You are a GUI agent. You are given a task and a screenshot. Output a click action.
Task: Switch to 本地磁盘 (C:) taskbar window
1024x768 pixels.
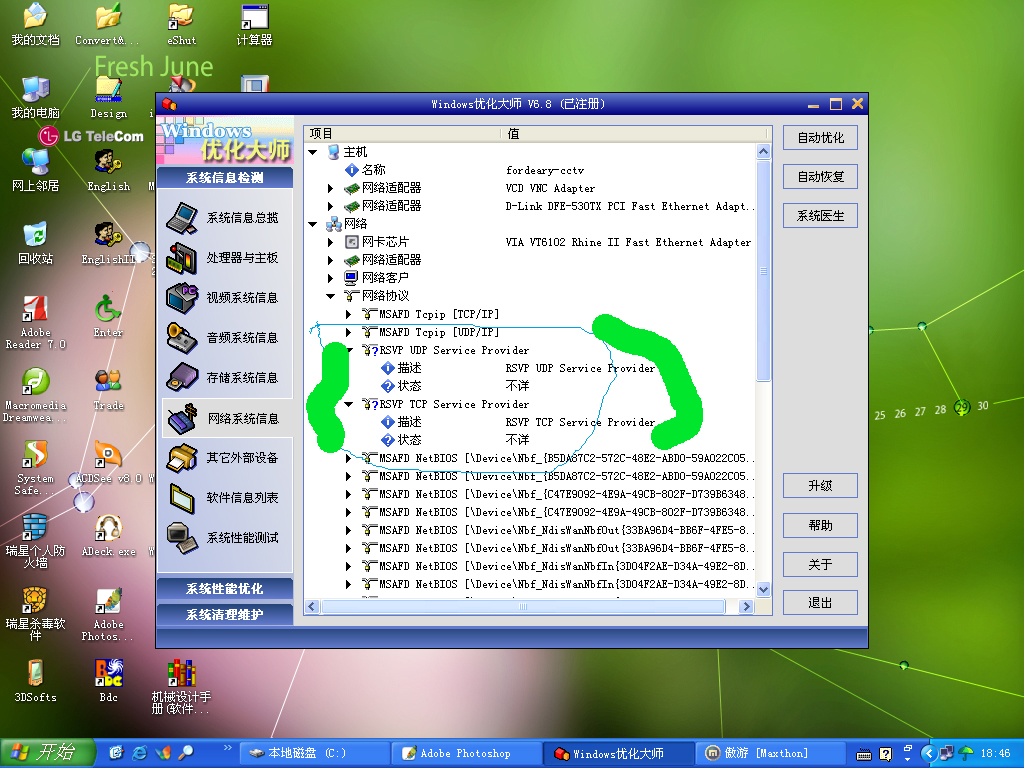point(314,753)
